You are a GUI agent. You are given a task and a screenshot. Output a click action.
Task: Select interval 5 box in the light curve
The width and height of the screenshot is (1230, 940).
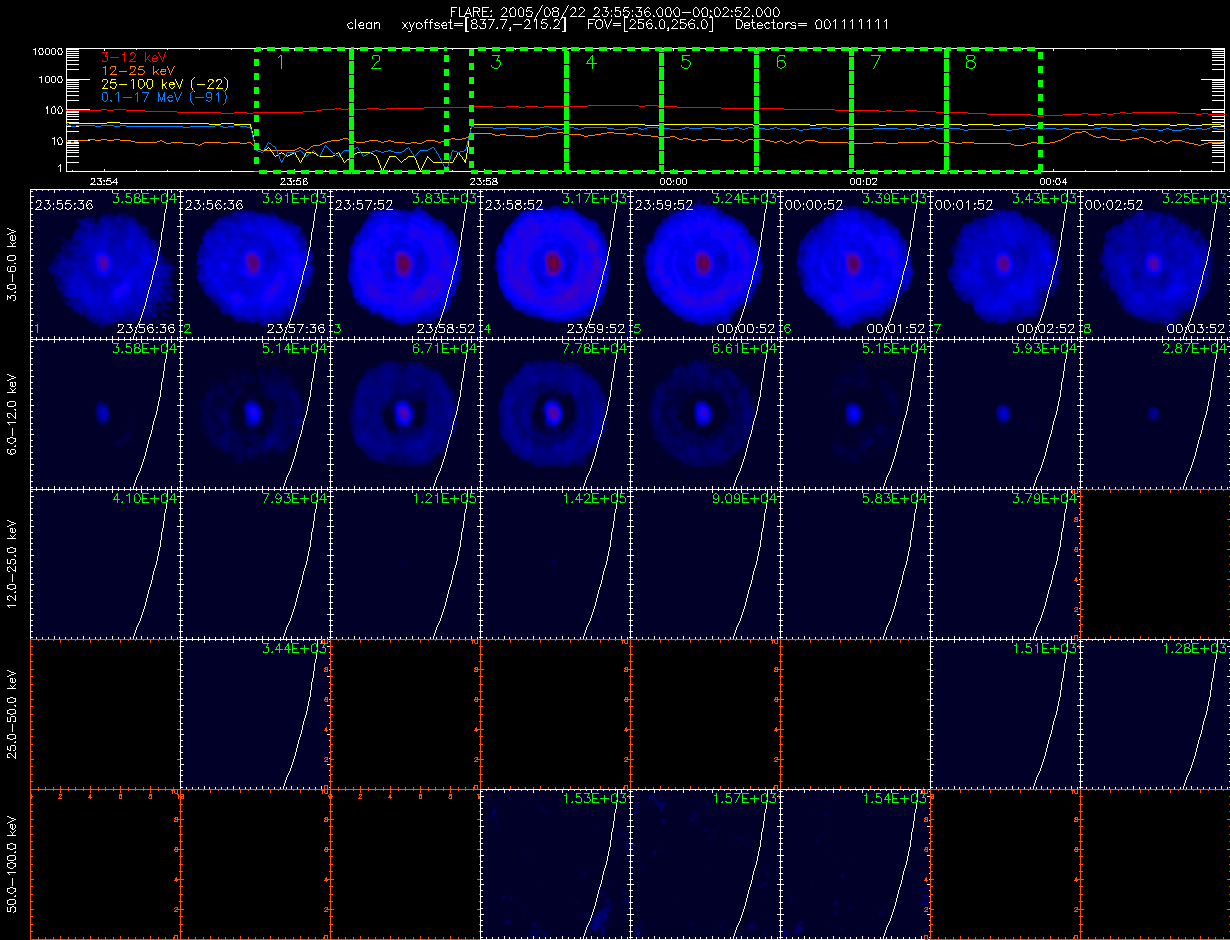click(x=708, y=109)
